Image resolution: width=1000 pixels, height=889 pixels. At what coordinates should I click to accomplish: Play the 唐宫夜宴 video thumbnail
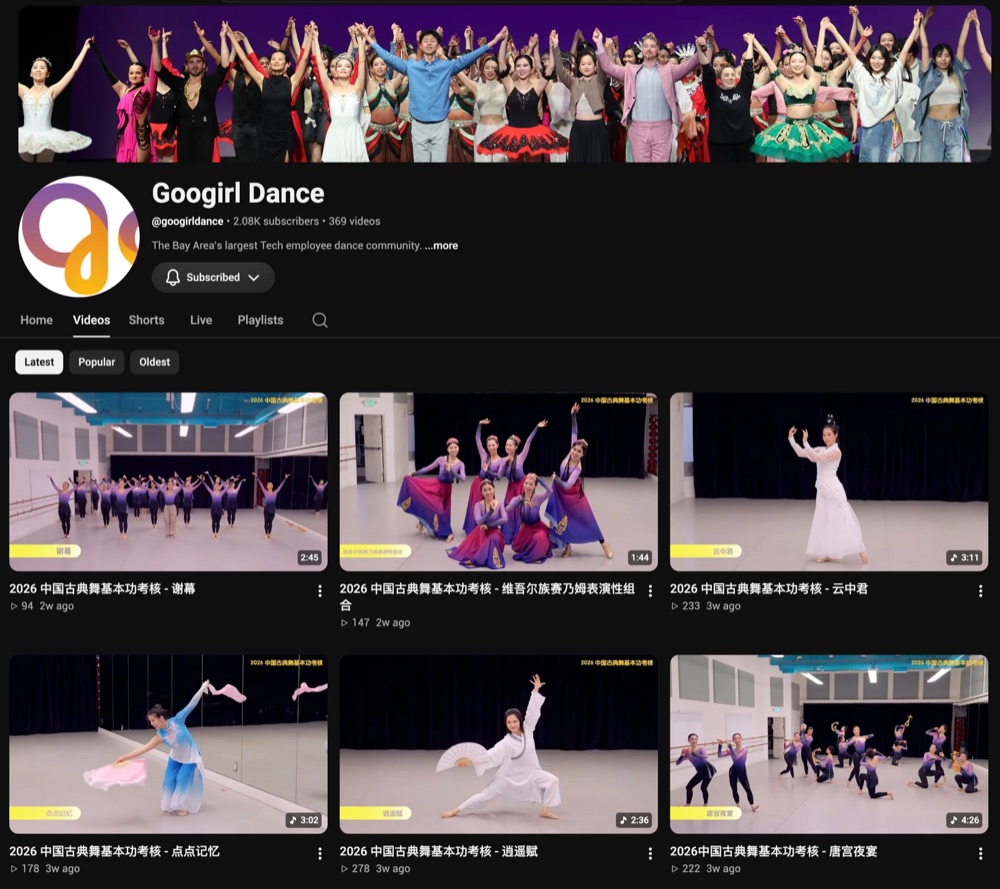click(x=829, y=744)
